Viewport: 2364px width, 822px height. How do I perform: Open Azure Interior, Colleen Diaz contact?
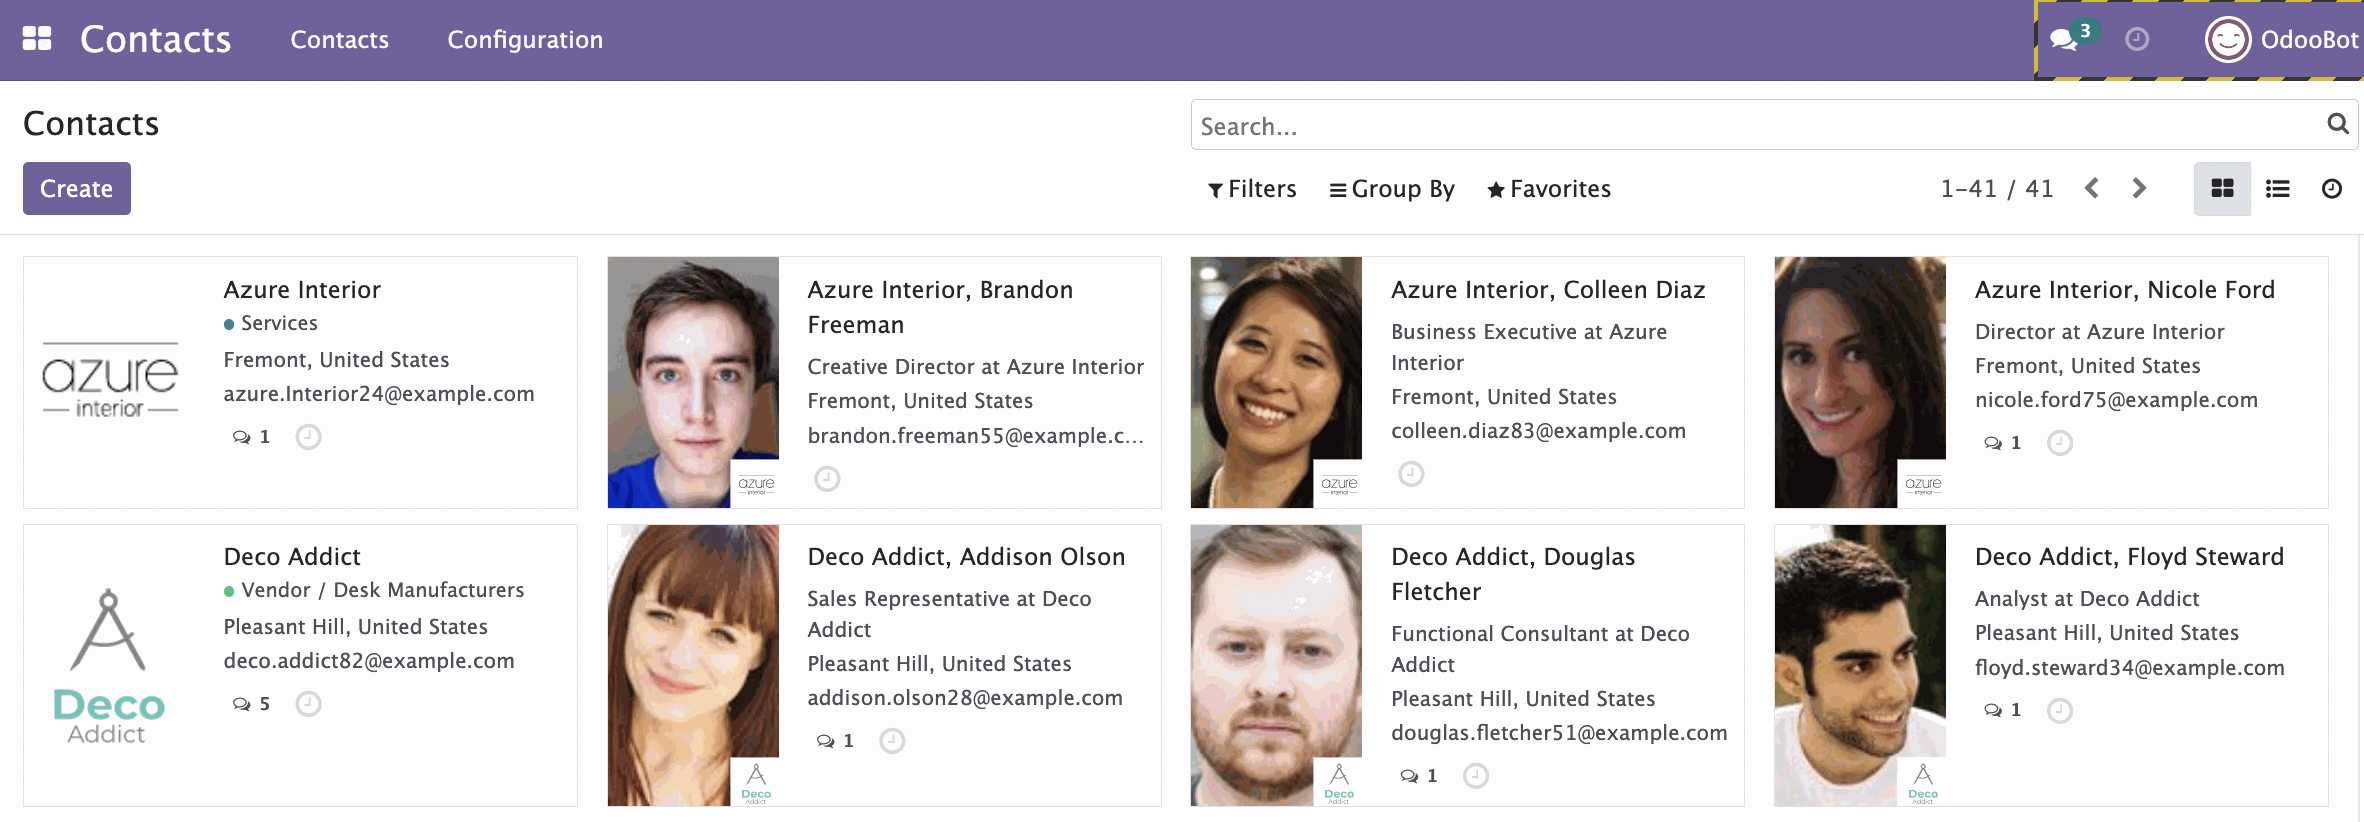point(1548,290)
